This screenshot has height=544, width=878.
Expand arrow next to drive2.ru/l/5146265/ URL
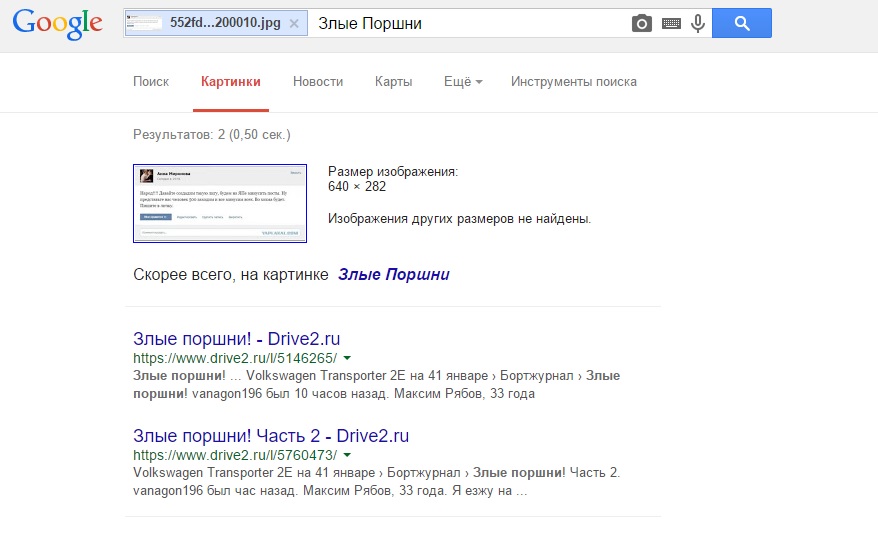(x=347, y=358)
